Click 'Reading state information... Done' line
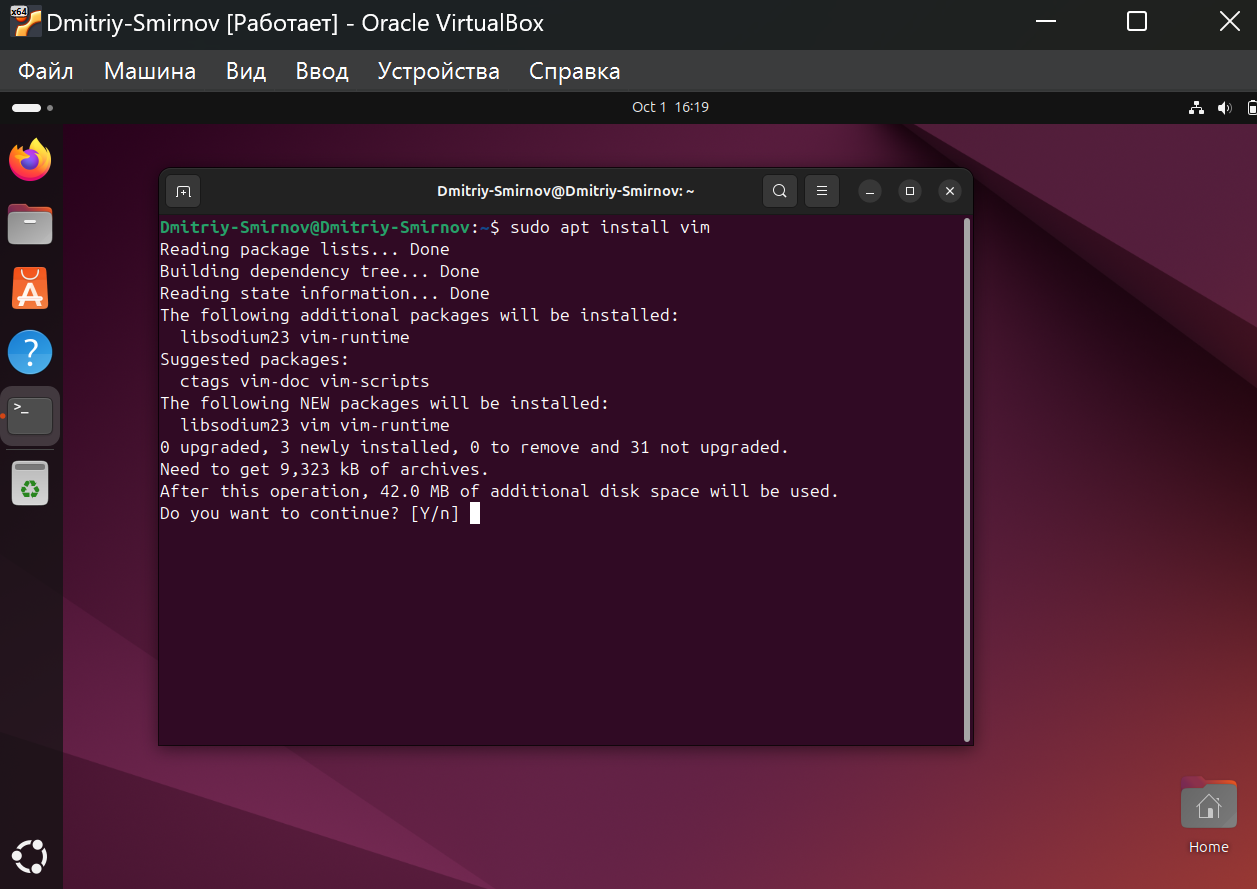The width and height of the screenshot is (1257, 889). tap(325, 294)
